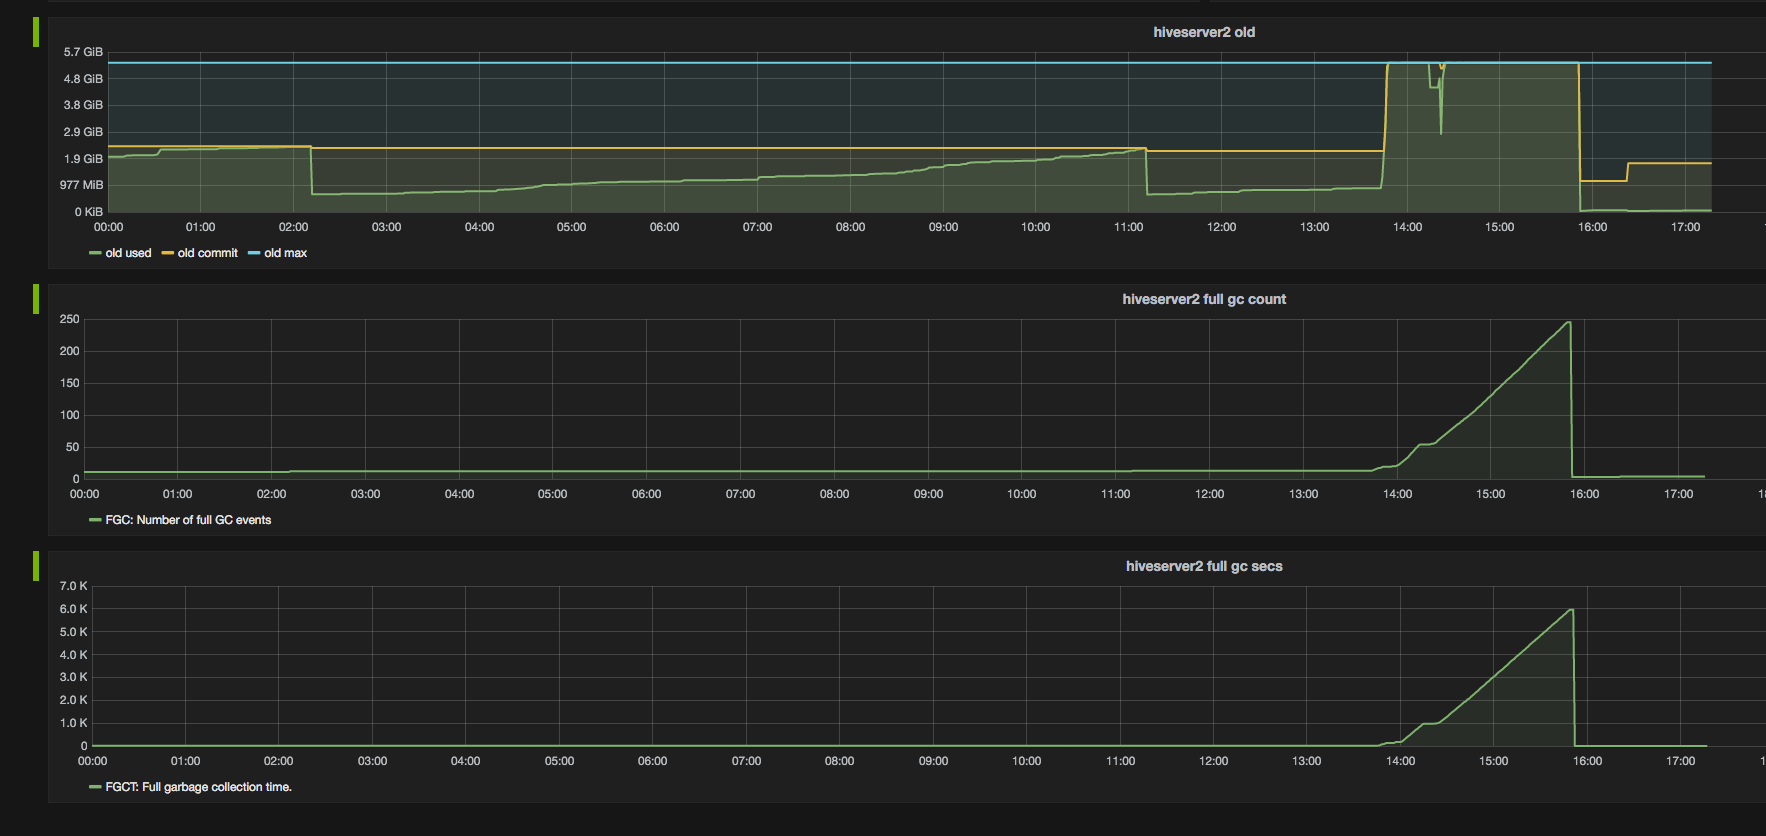Click the green color dash beside the FGC legend

(95, 521)
